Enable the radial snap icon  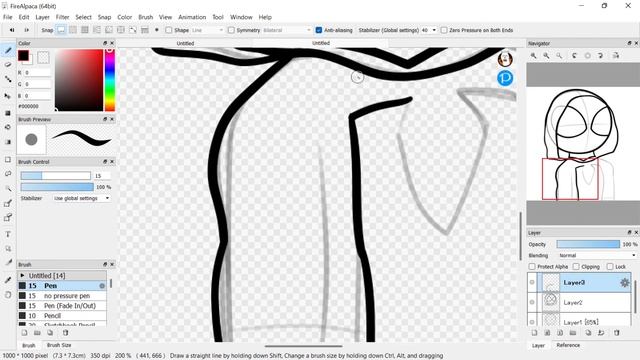pyautogui.click(x=109, y=30)
